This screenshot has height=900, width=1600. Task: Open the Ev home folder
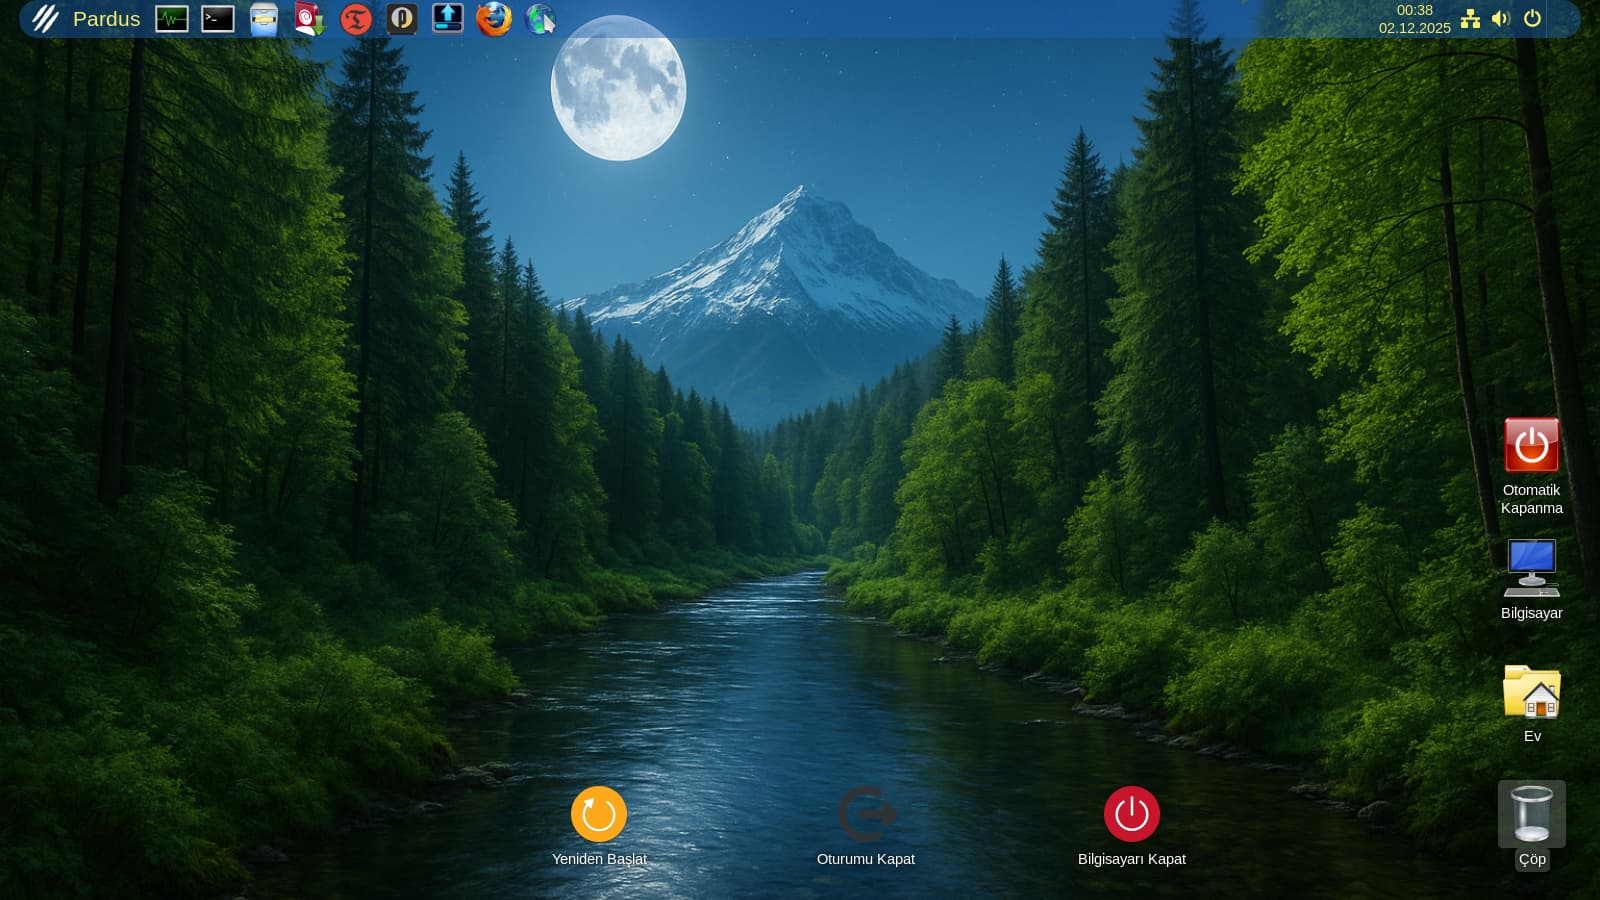(x=1531, y=692)
